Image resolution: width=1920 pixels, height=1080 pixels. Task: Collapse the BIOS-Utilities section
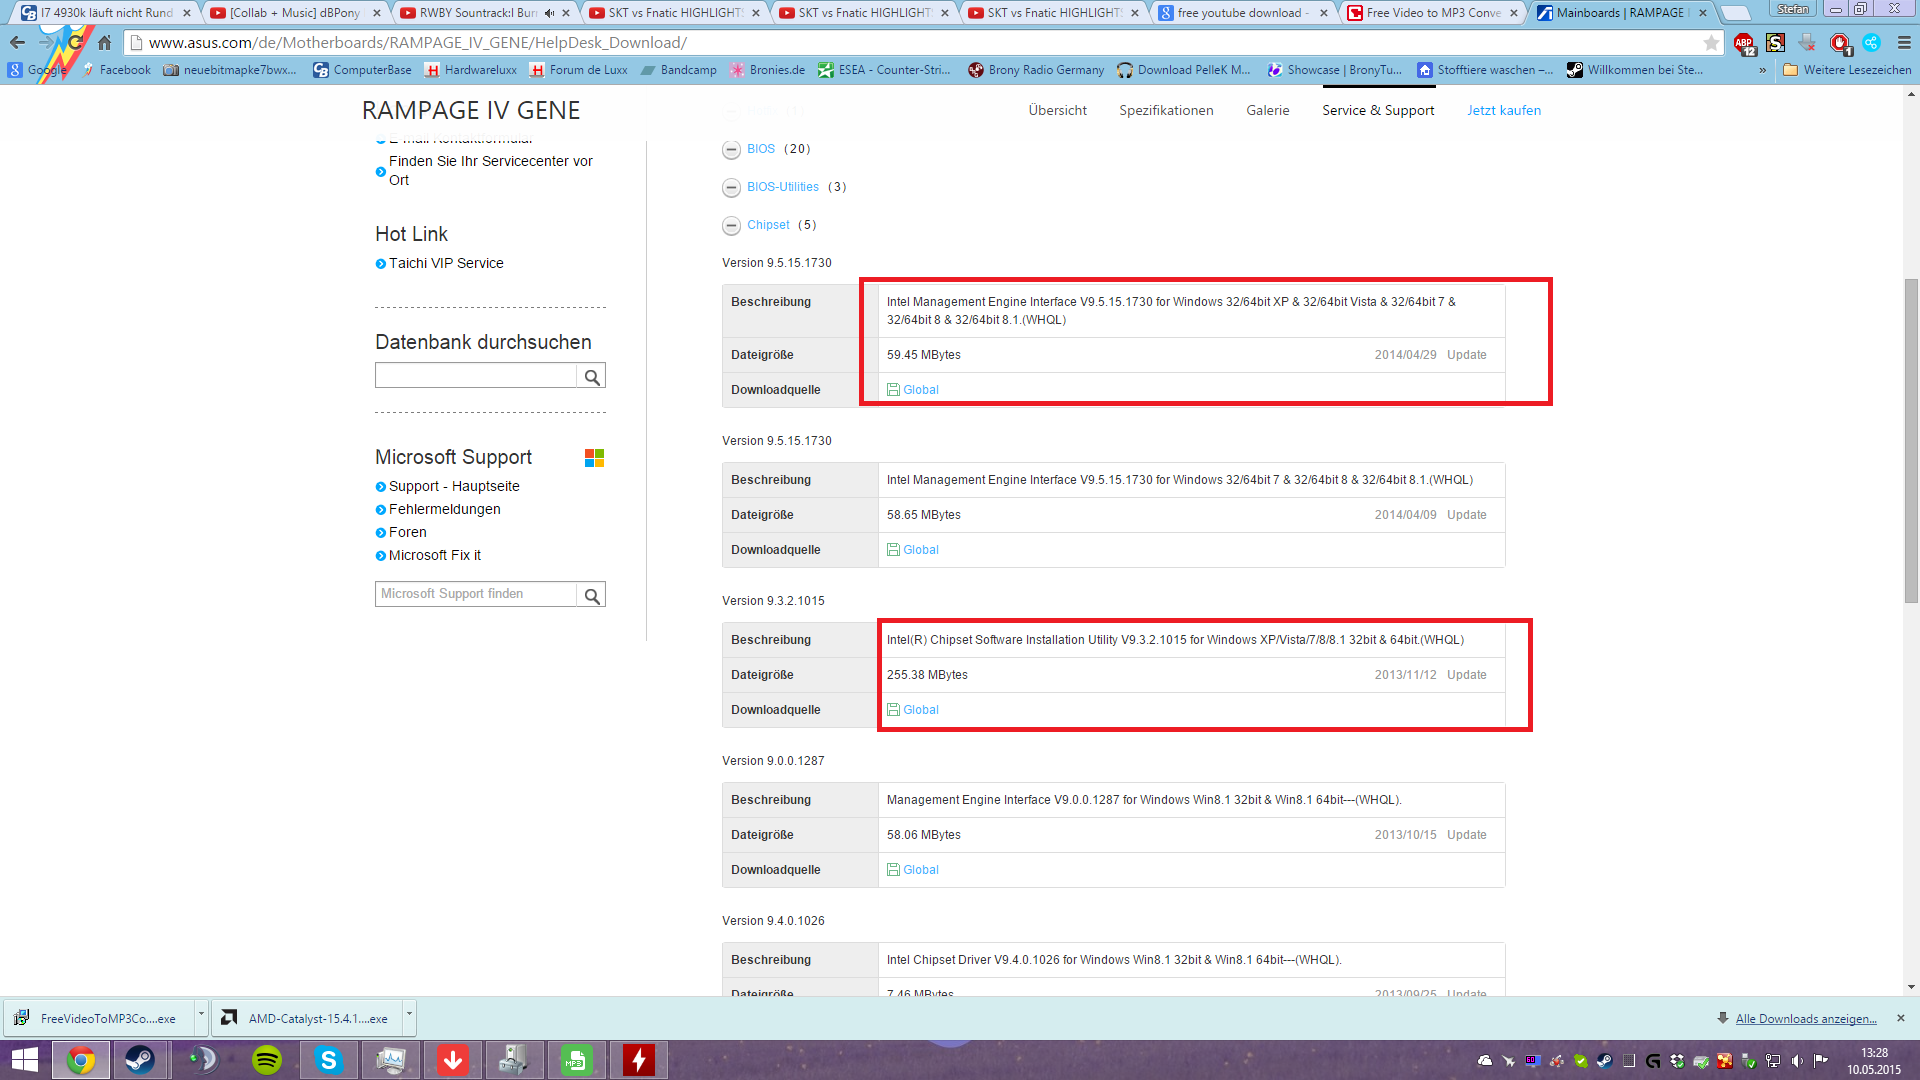[x=731, y=188]
